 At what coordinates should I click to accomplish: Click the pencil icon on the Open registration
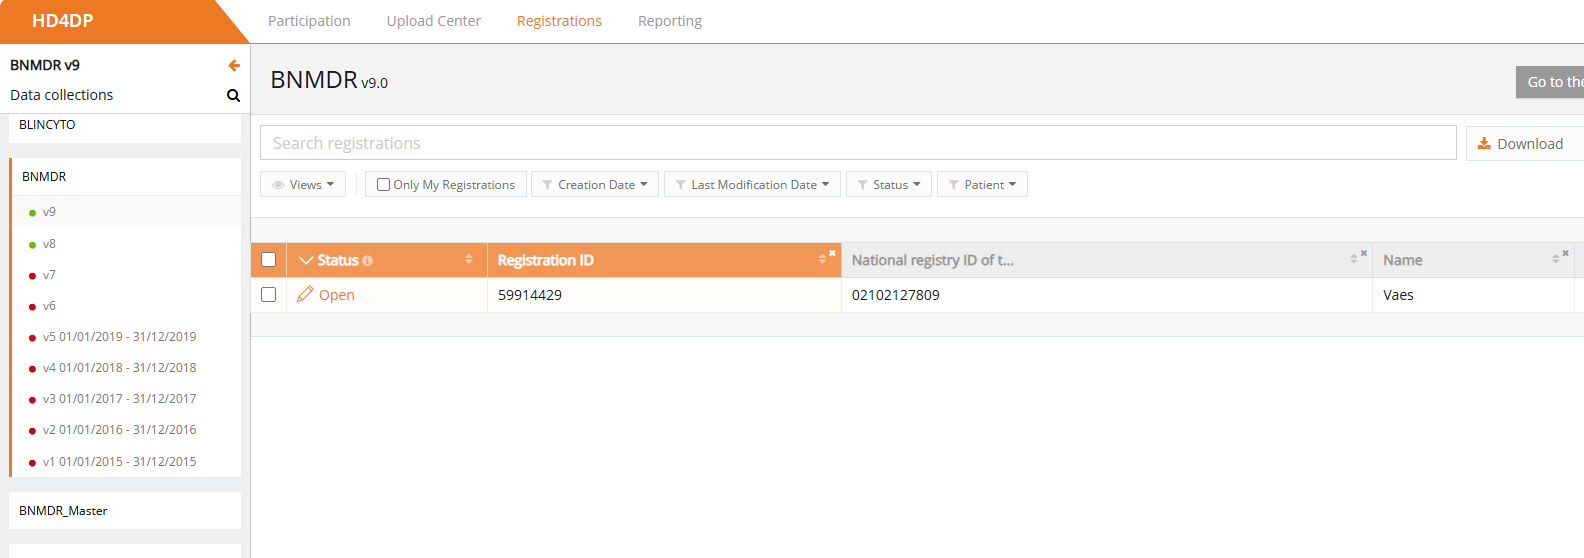click(x=305, y=294)
